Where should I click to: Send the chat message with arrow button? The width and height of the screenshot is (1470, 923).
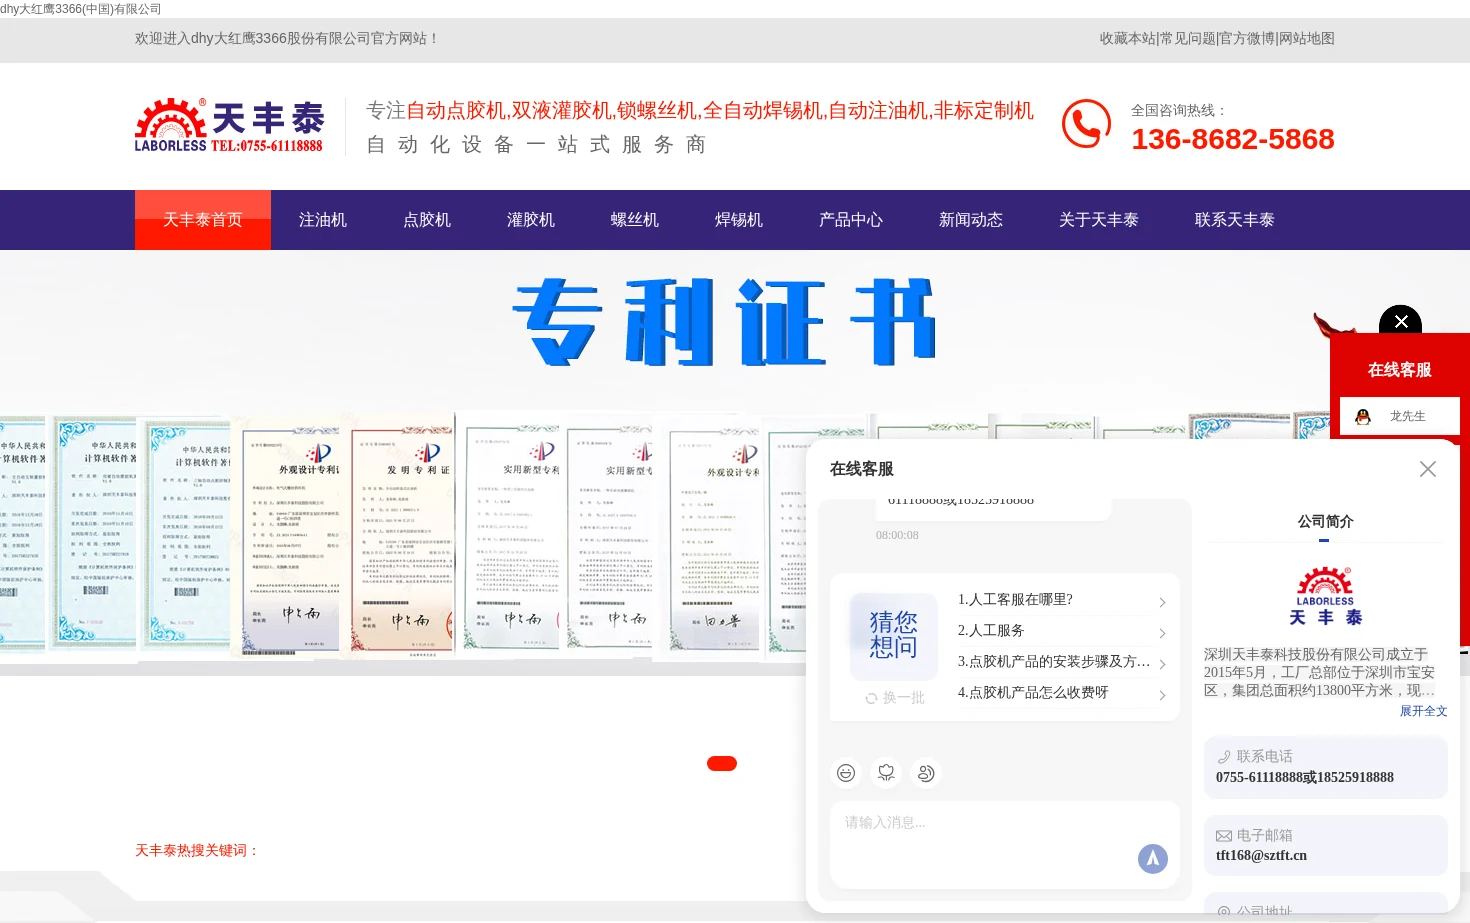point(1153,858)
